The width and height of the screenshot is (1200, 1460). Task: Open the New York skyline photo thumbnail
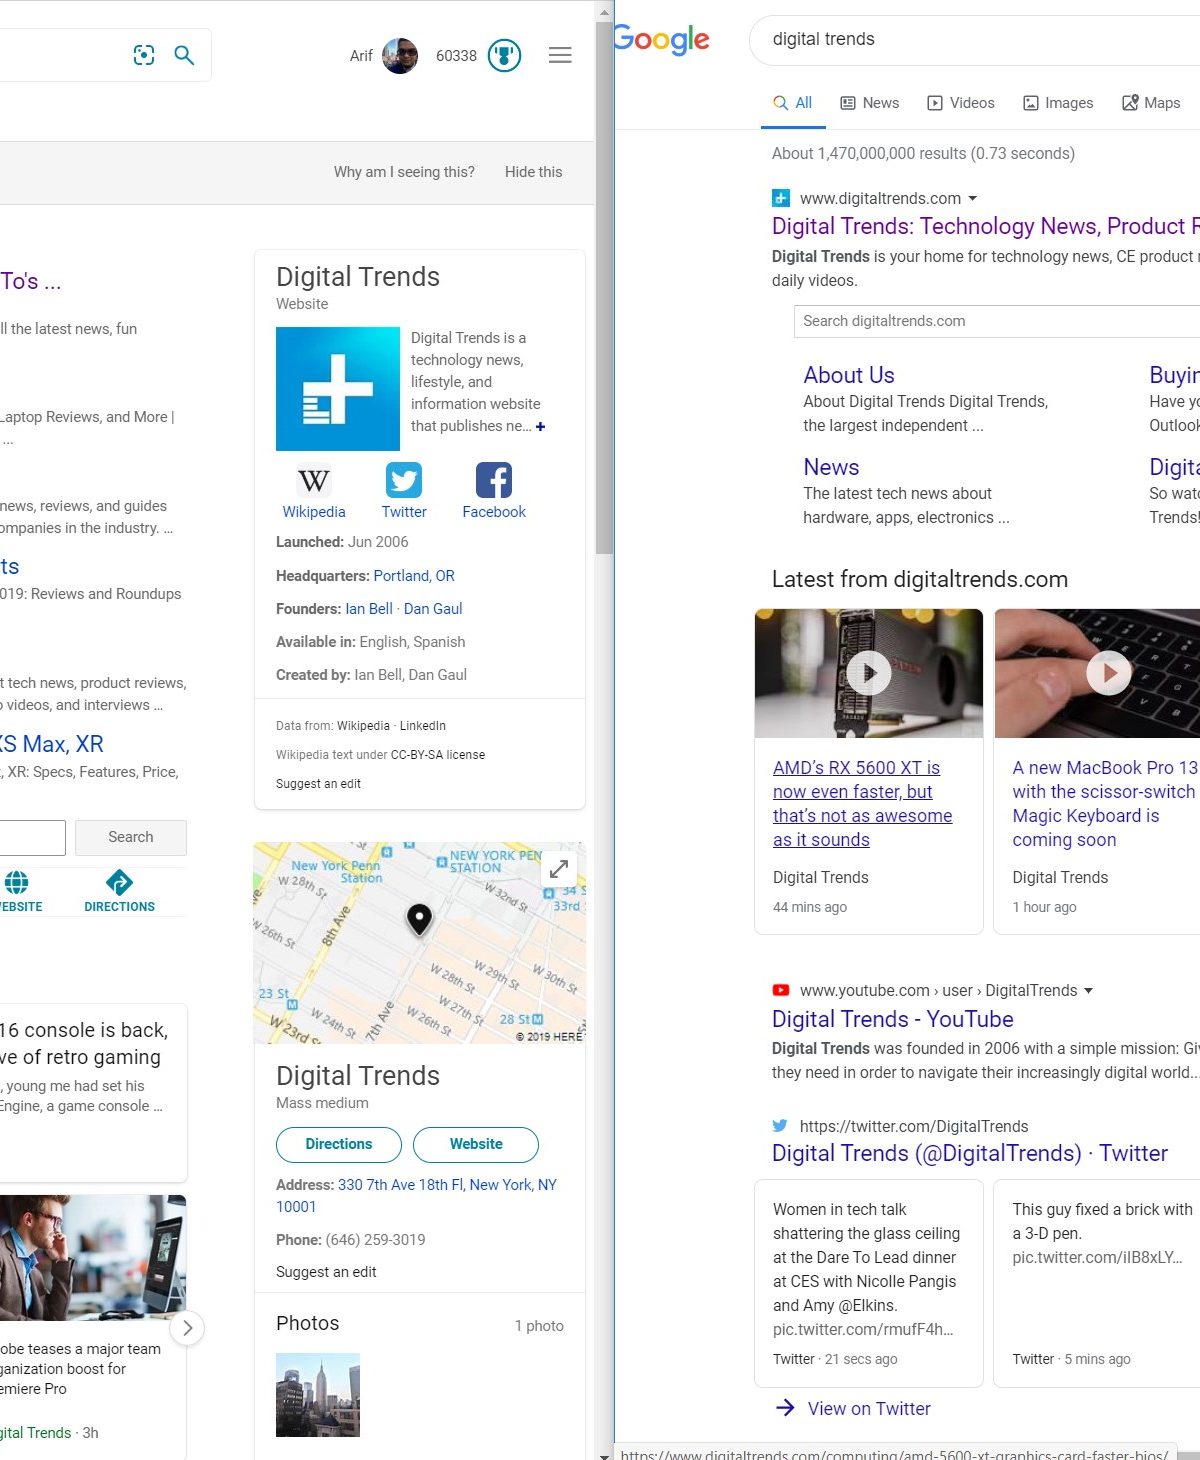coord(318,1395)
